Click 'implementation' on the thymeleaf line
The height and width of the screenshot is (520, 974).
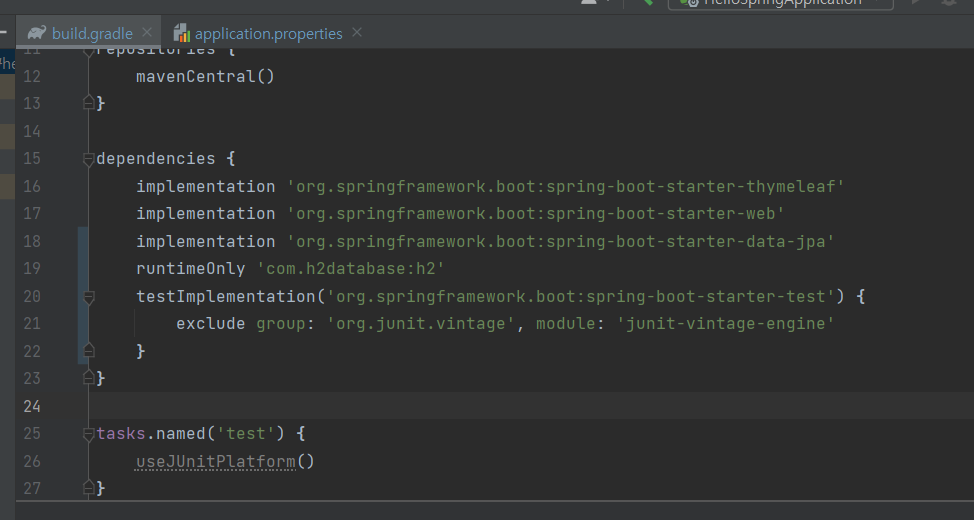206,186
